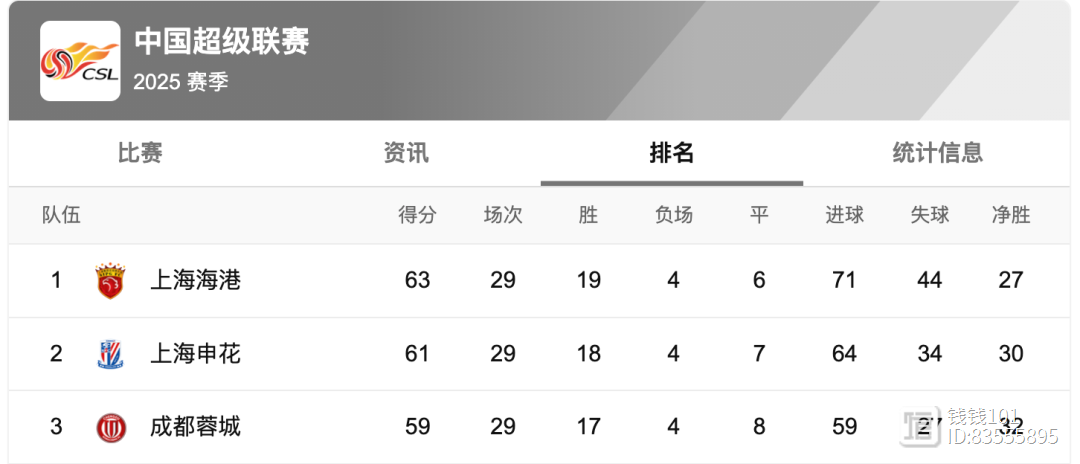The image size is (1080, 464).
Task: Click the 胜 column header
Action: pos(588,215)
